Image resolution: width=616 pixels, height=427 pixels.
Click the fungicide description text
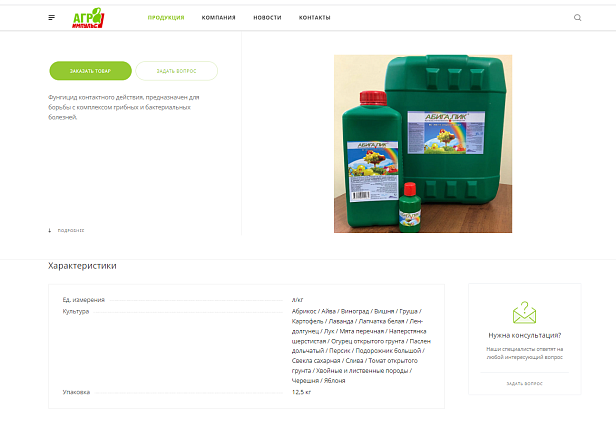(124, 107)
